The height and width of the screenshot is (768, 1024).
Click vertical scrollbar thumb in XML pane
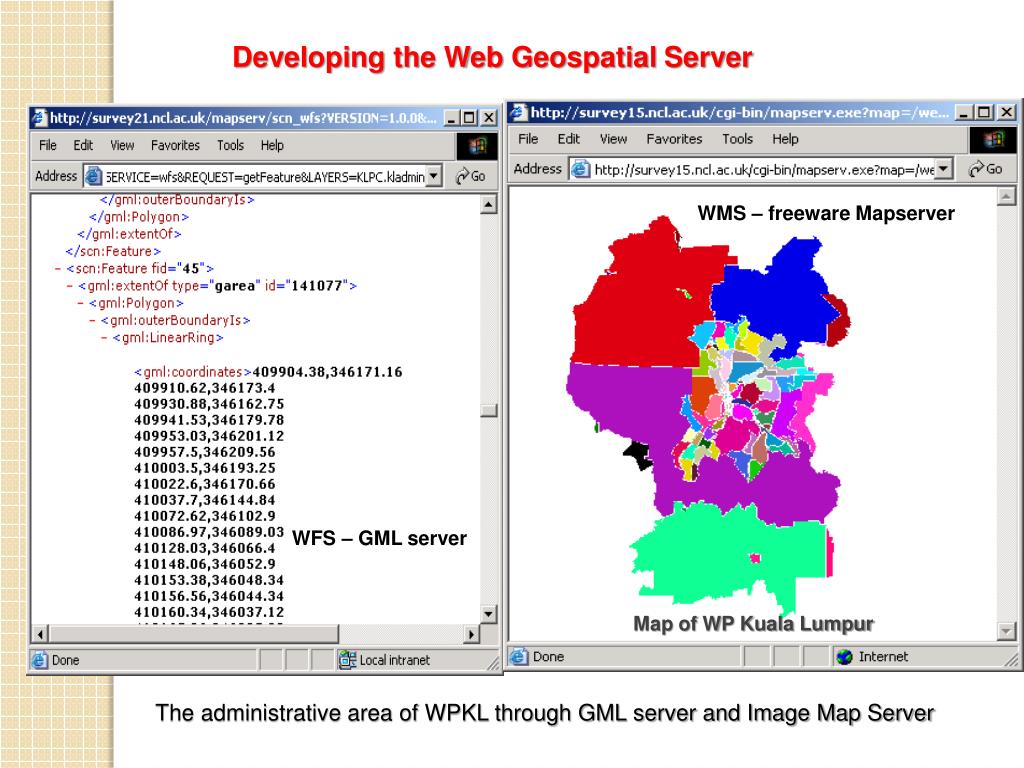coord(488,411)
